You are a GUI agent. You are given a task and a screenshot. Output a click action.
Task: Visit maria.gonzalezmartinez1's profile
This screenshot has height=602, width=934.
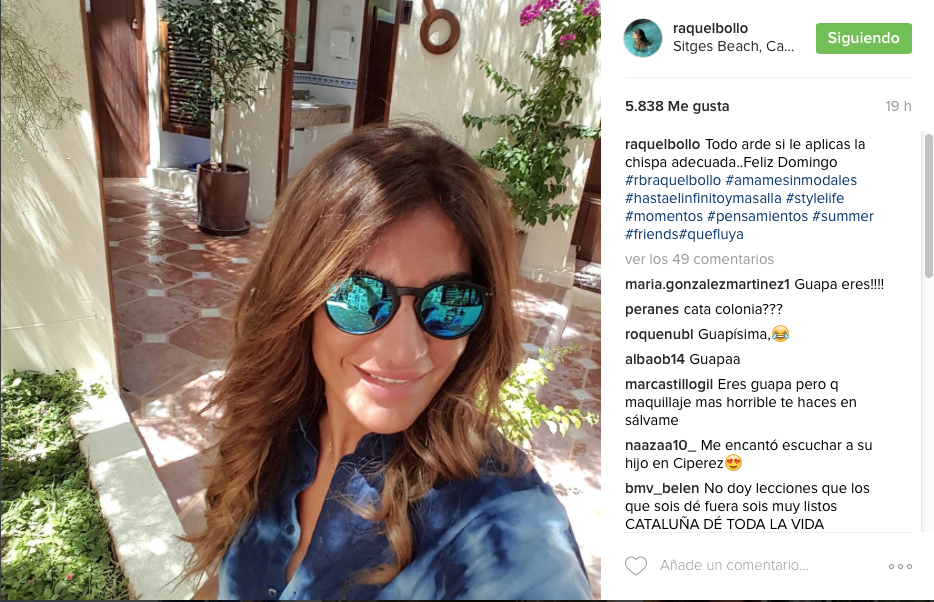707,285
